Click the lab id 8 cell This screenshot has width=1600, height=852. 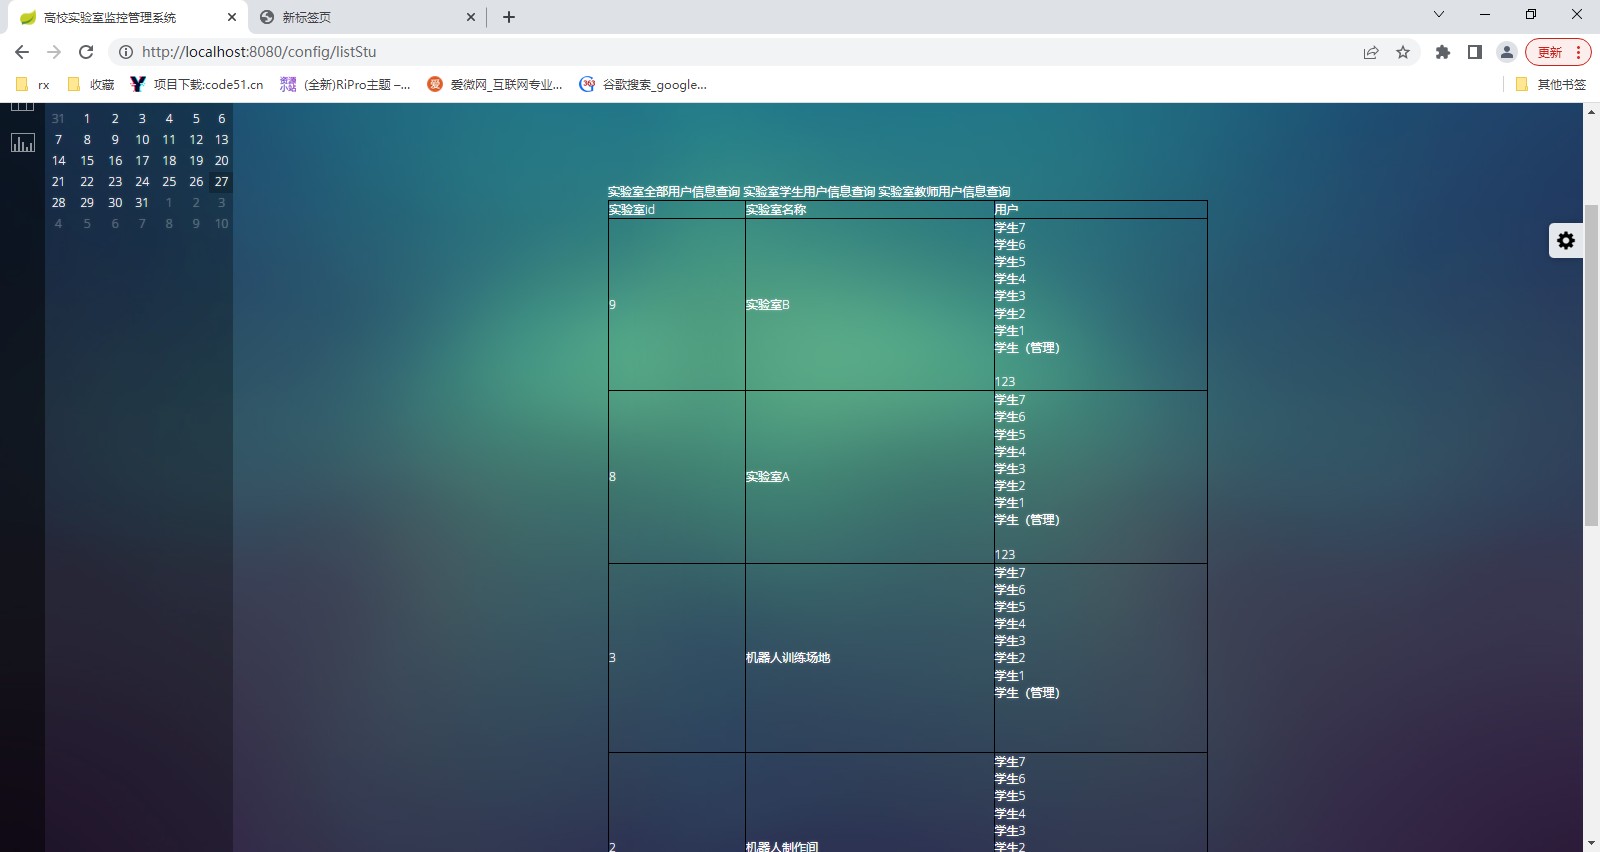click(677, 477)
